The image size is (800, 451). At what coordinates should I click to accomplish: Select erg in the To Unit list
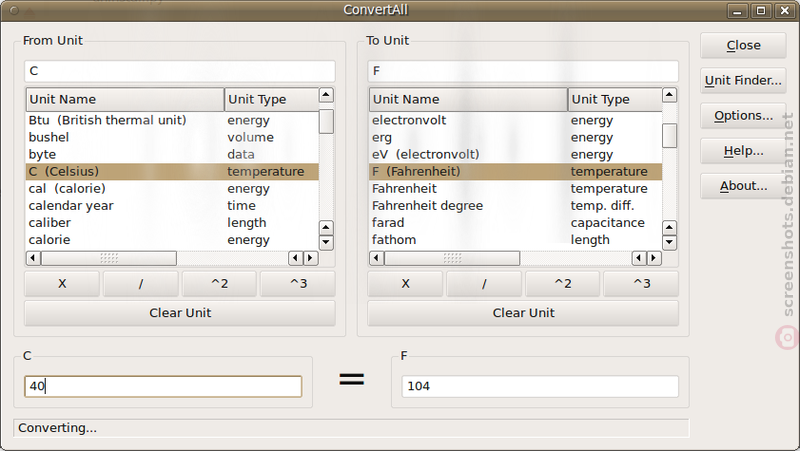point(516,137)
